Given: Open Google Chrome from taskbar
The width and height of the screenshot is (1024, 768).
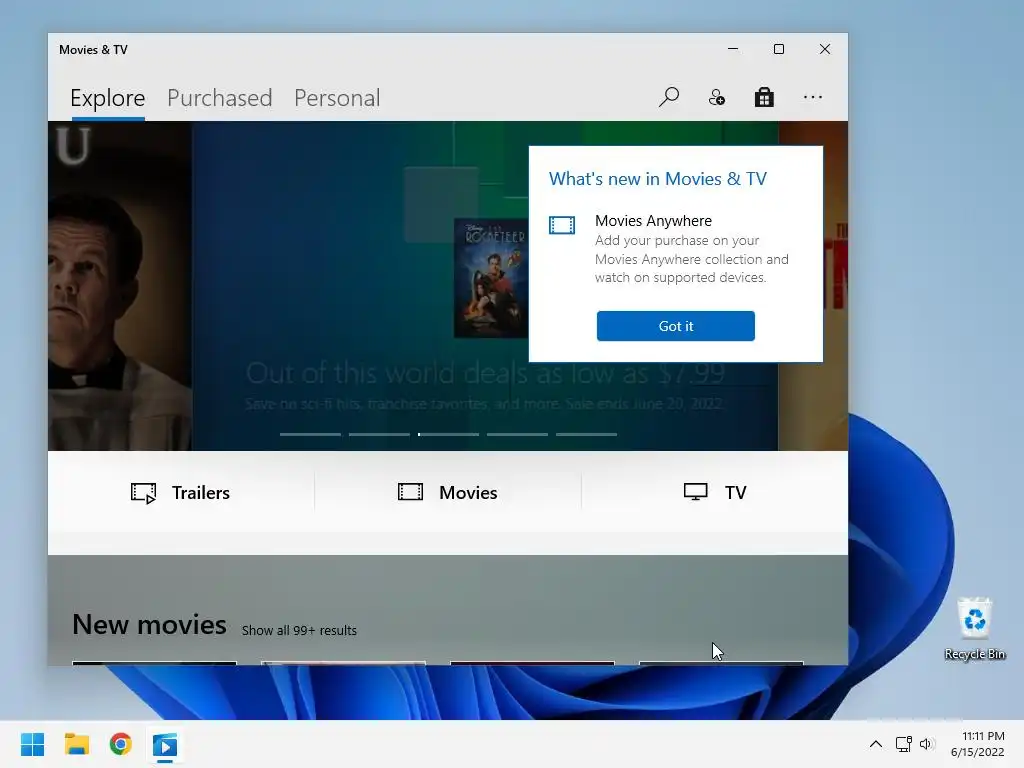Looking at the screenshot, I should point(121,744).
